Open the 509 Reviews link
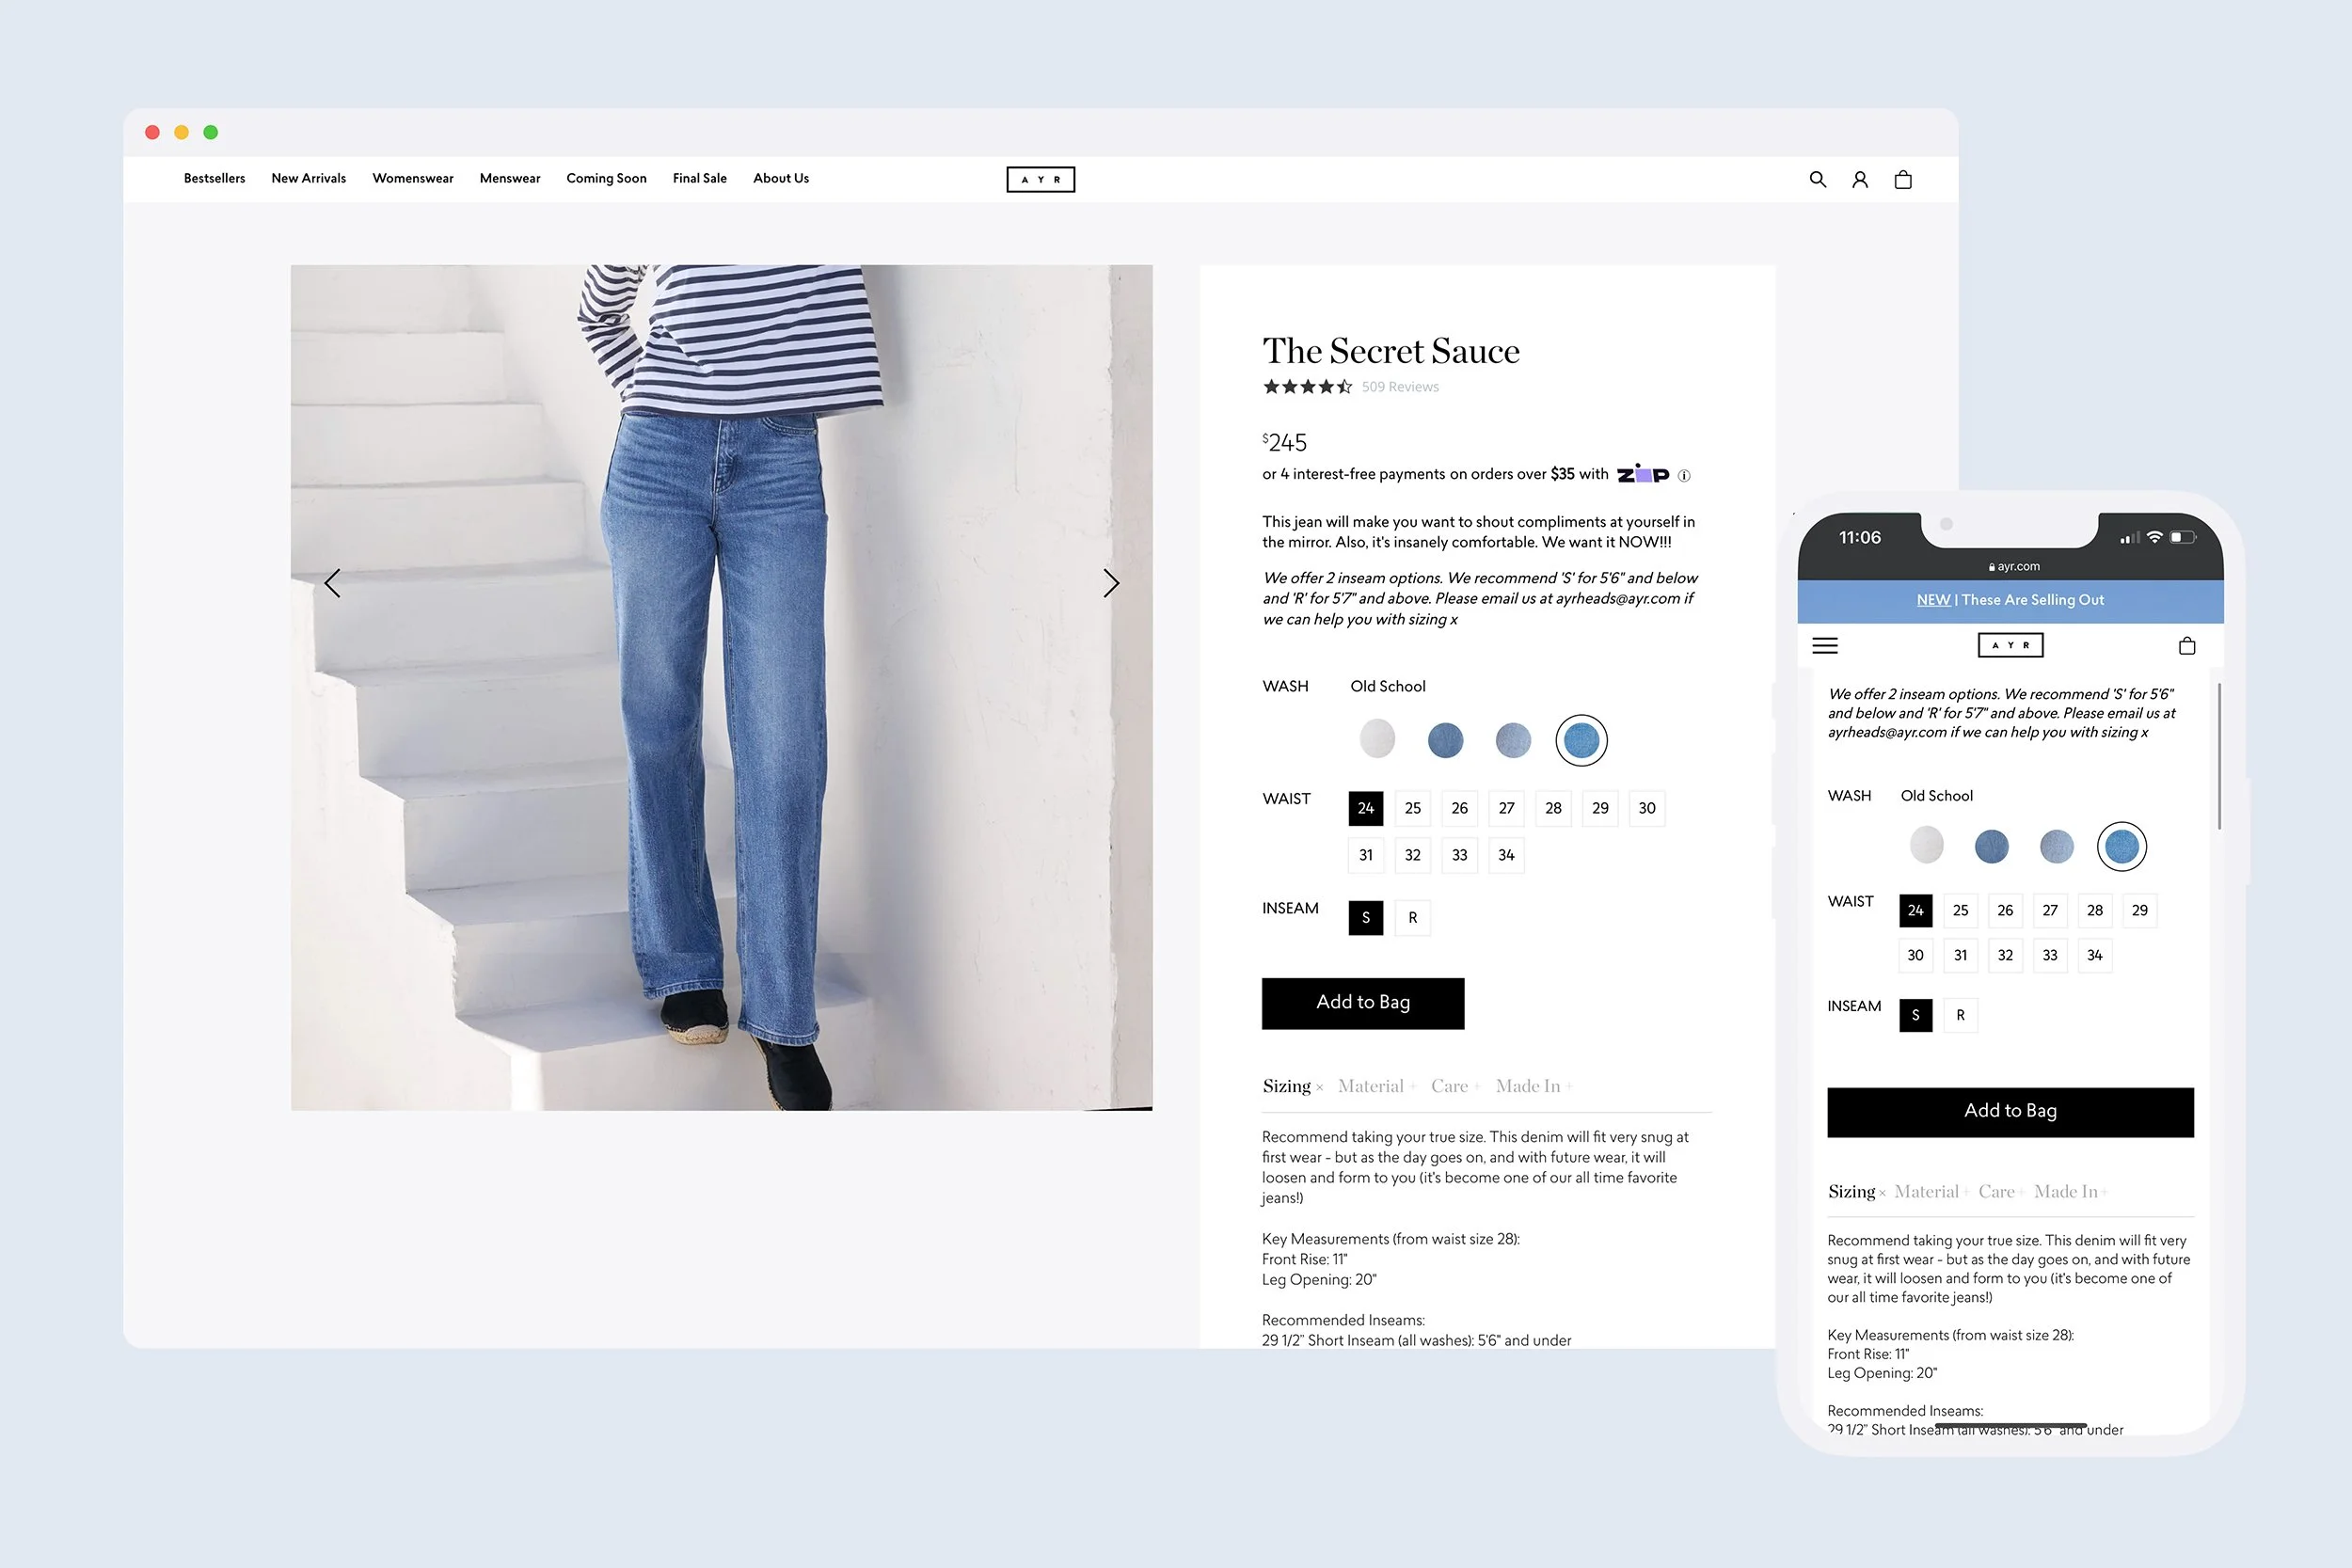This screenshot has height=1568, width=2352. pyautogui.click(x=1399, y=387)
